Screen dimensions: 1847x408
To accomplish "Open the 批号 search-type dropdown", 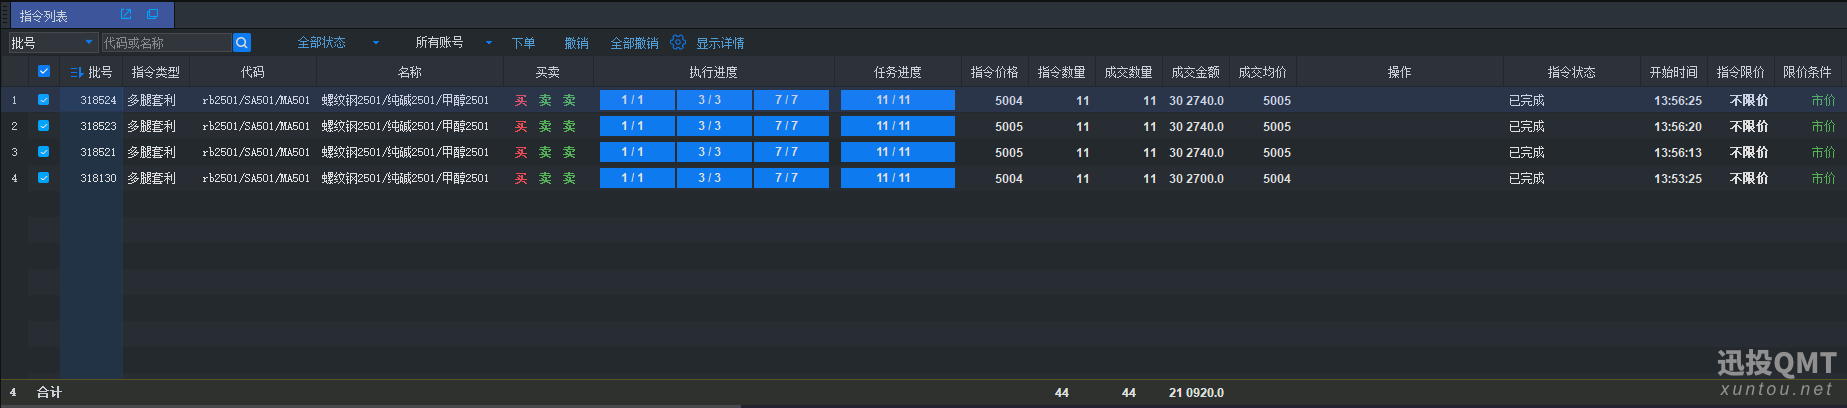I will pos(53,42).
